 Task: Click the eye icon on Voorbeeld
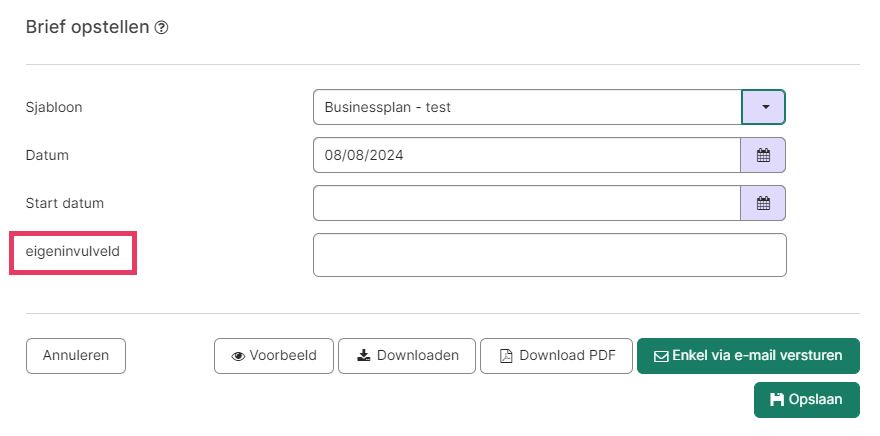tap(238, 356)
